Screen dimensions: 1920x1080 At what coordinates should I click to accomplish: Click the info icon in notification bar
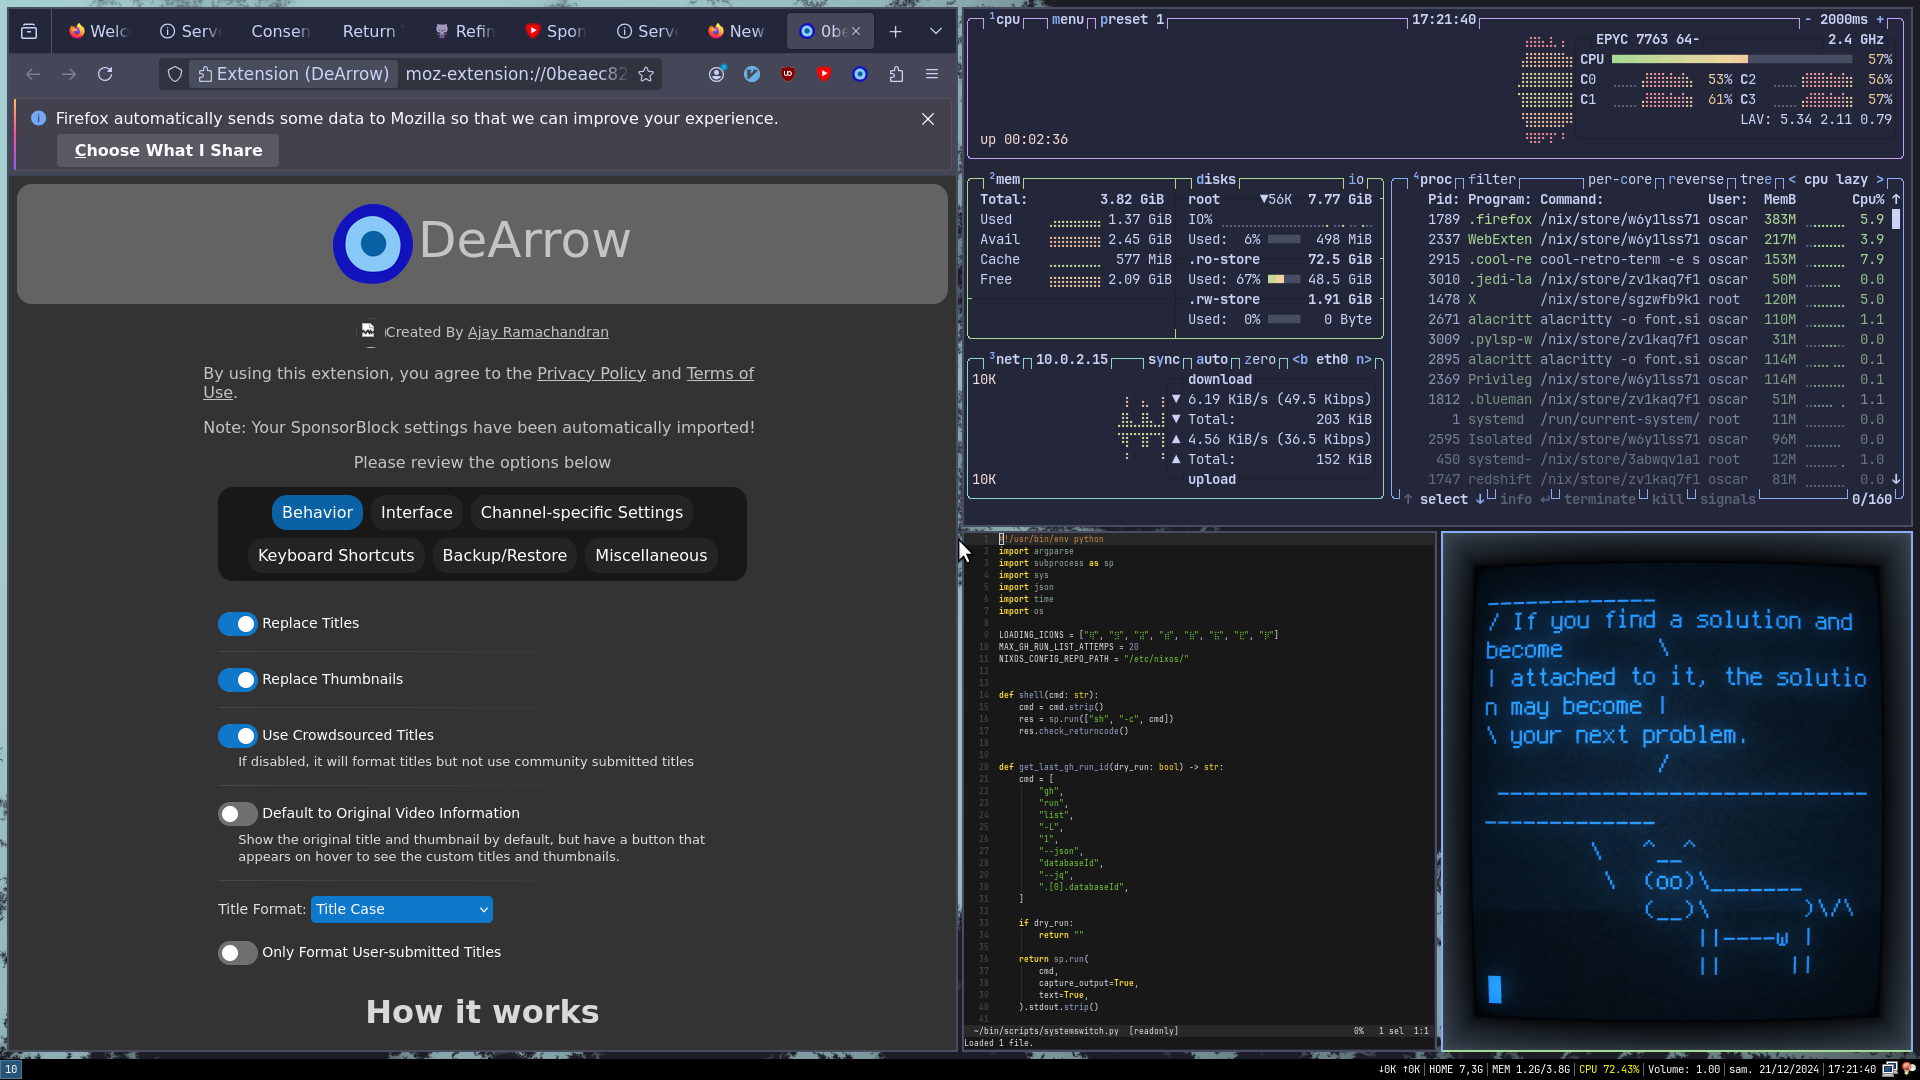[38, 118]
